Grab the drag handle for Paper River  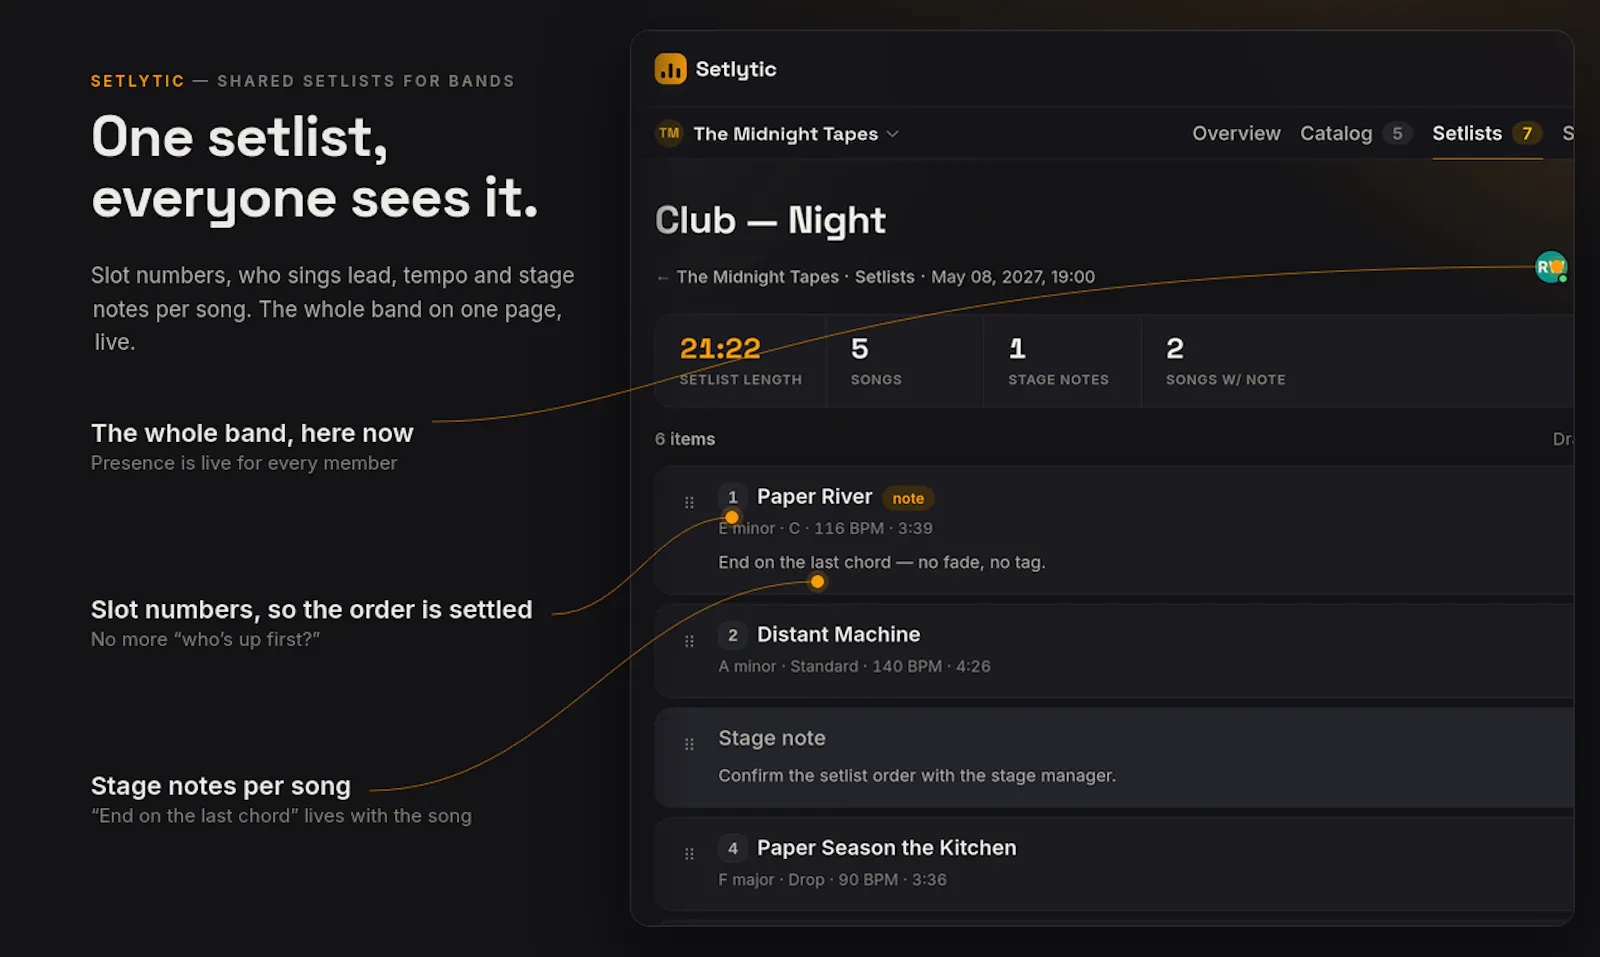[x=689, y=502]
